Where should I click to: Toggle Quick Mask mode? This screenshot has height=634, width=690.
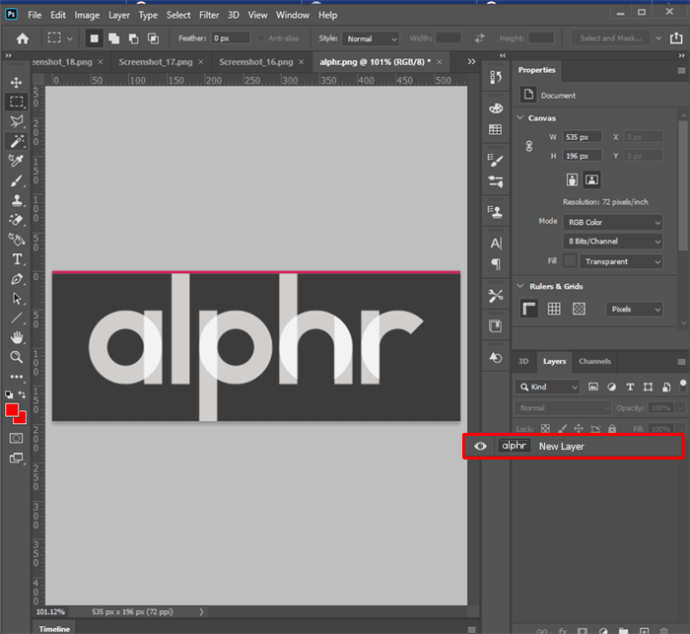tap(16, 438)
